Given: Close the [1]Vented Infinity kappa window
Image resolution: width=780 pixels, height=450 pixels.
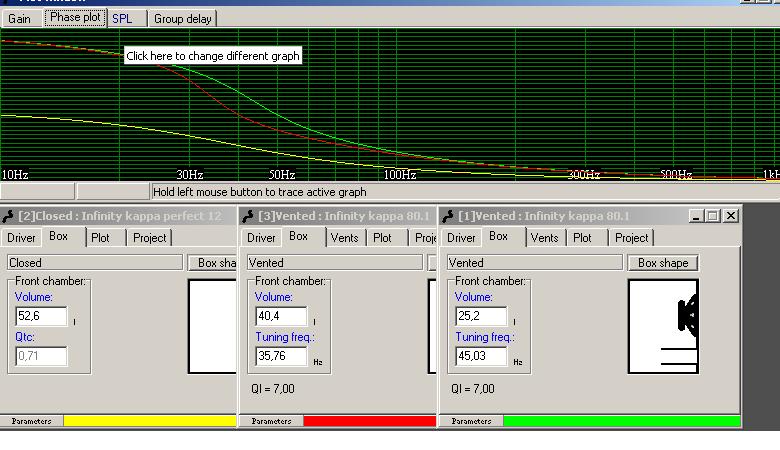Looking at the screenshot, I should pyautogui.click(x=731, y=216).
